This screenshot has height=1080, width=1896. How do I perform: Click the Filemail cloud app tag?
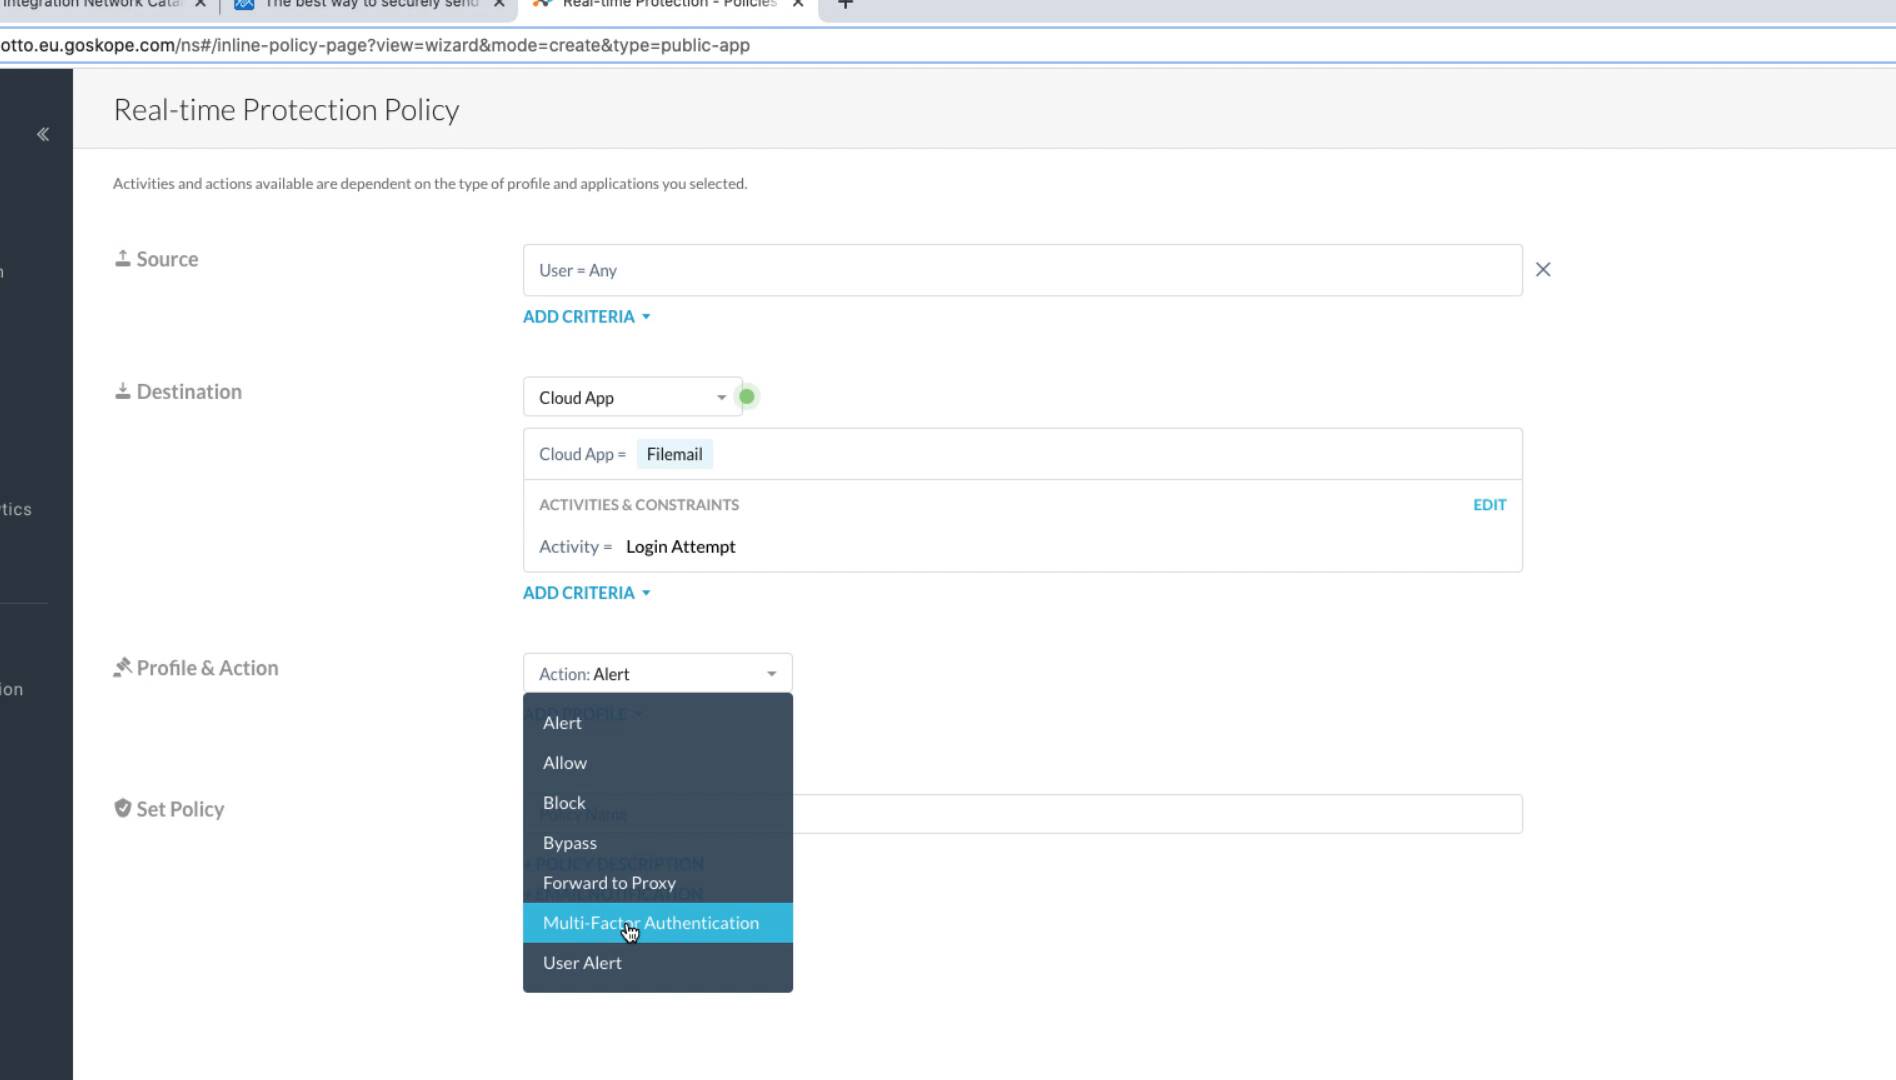[x=674, y=455]
